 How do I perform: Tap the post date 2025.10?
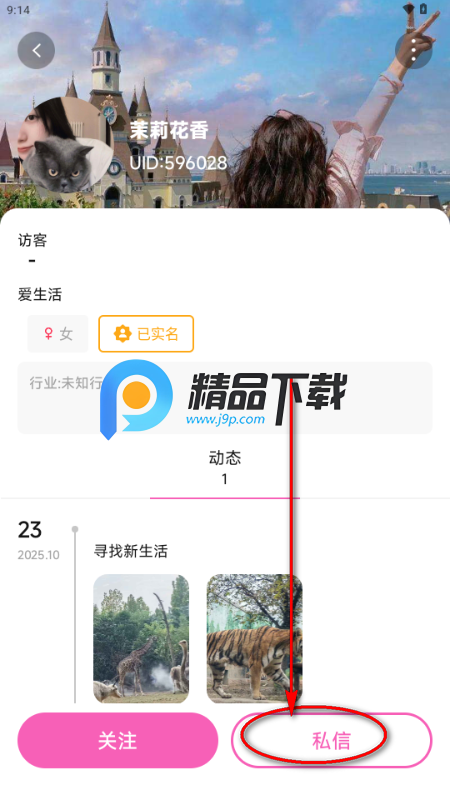pos(39,555)
